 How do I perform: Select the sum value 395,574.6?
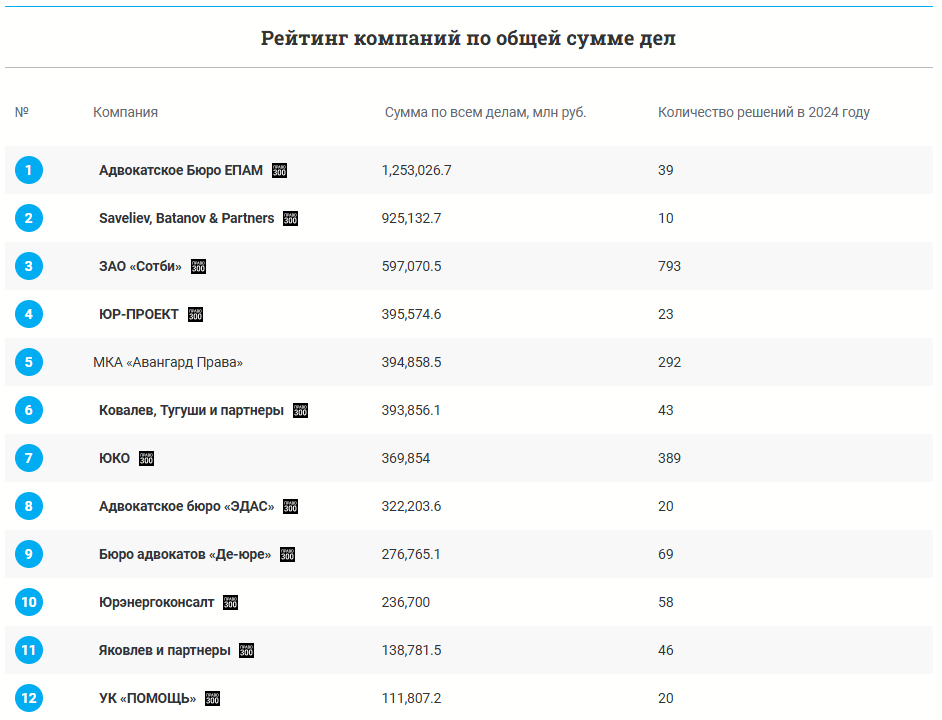coord(412,314)
